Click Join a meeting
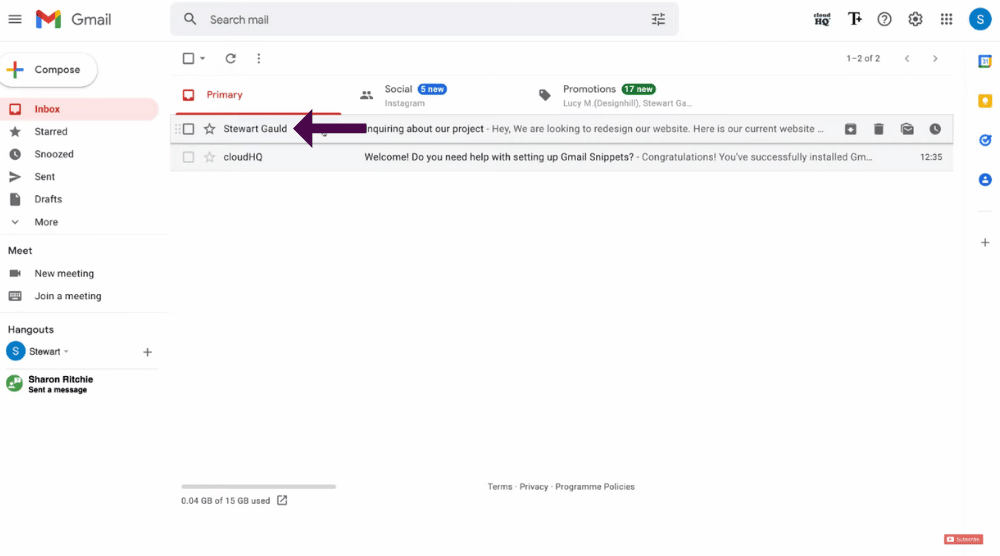The height and width of the screenshot is (556, 1000). click(x=68, y=296)
